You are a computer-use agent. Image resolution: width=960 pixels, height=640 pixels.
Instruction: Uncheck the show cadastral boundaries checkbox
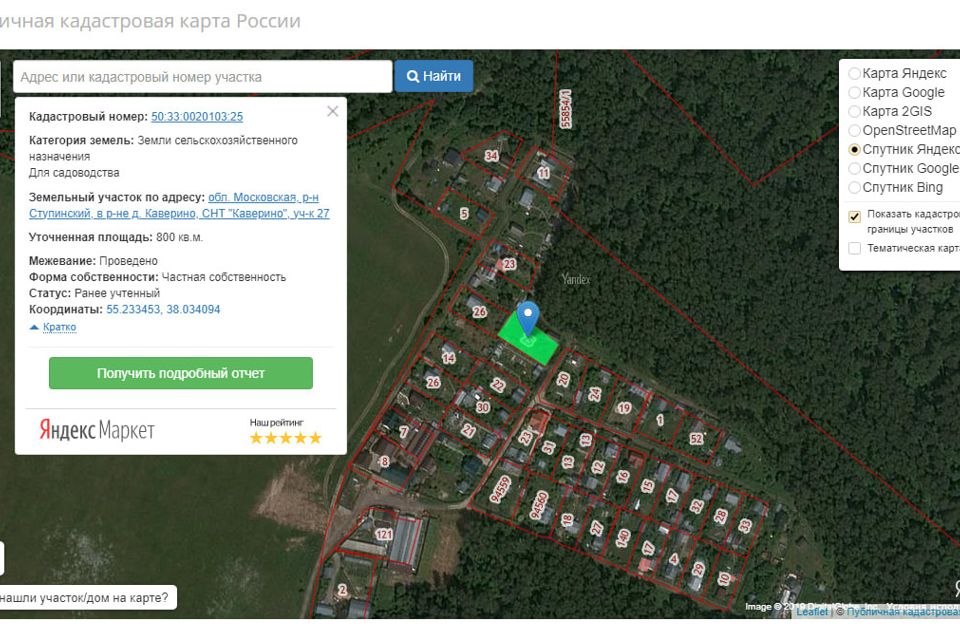854,216
